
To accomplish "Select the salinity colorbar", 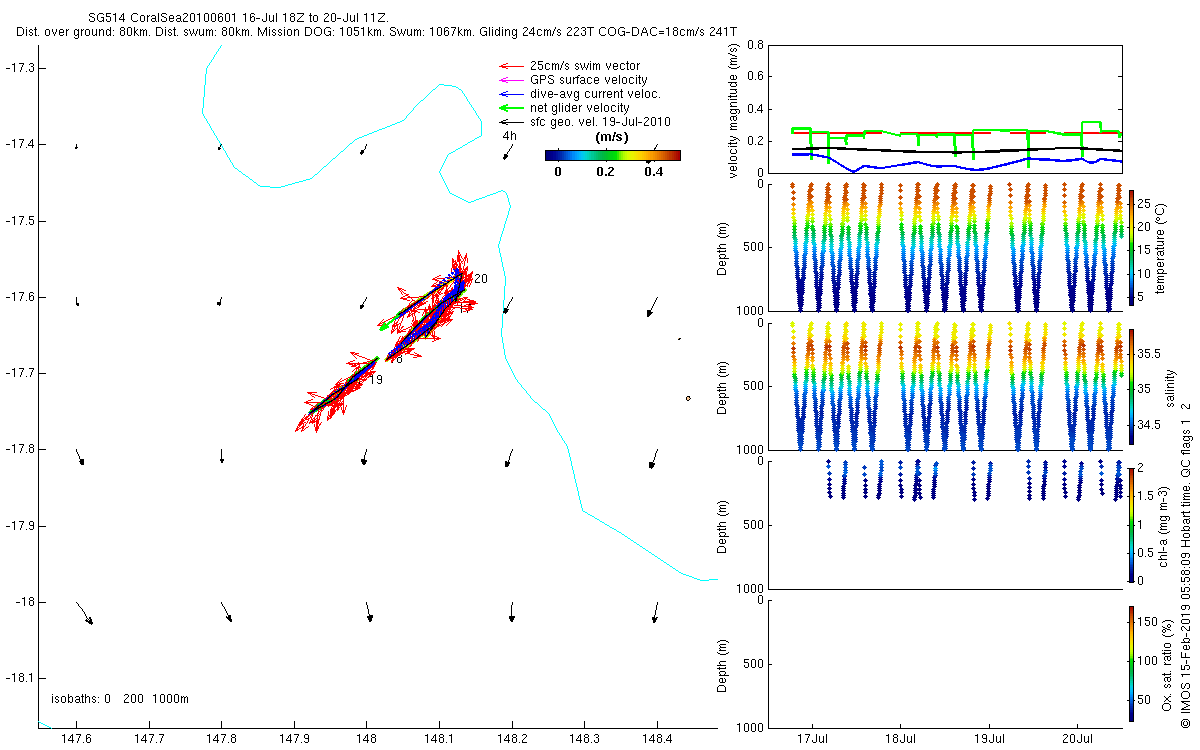I will (x=1131, y=386).
